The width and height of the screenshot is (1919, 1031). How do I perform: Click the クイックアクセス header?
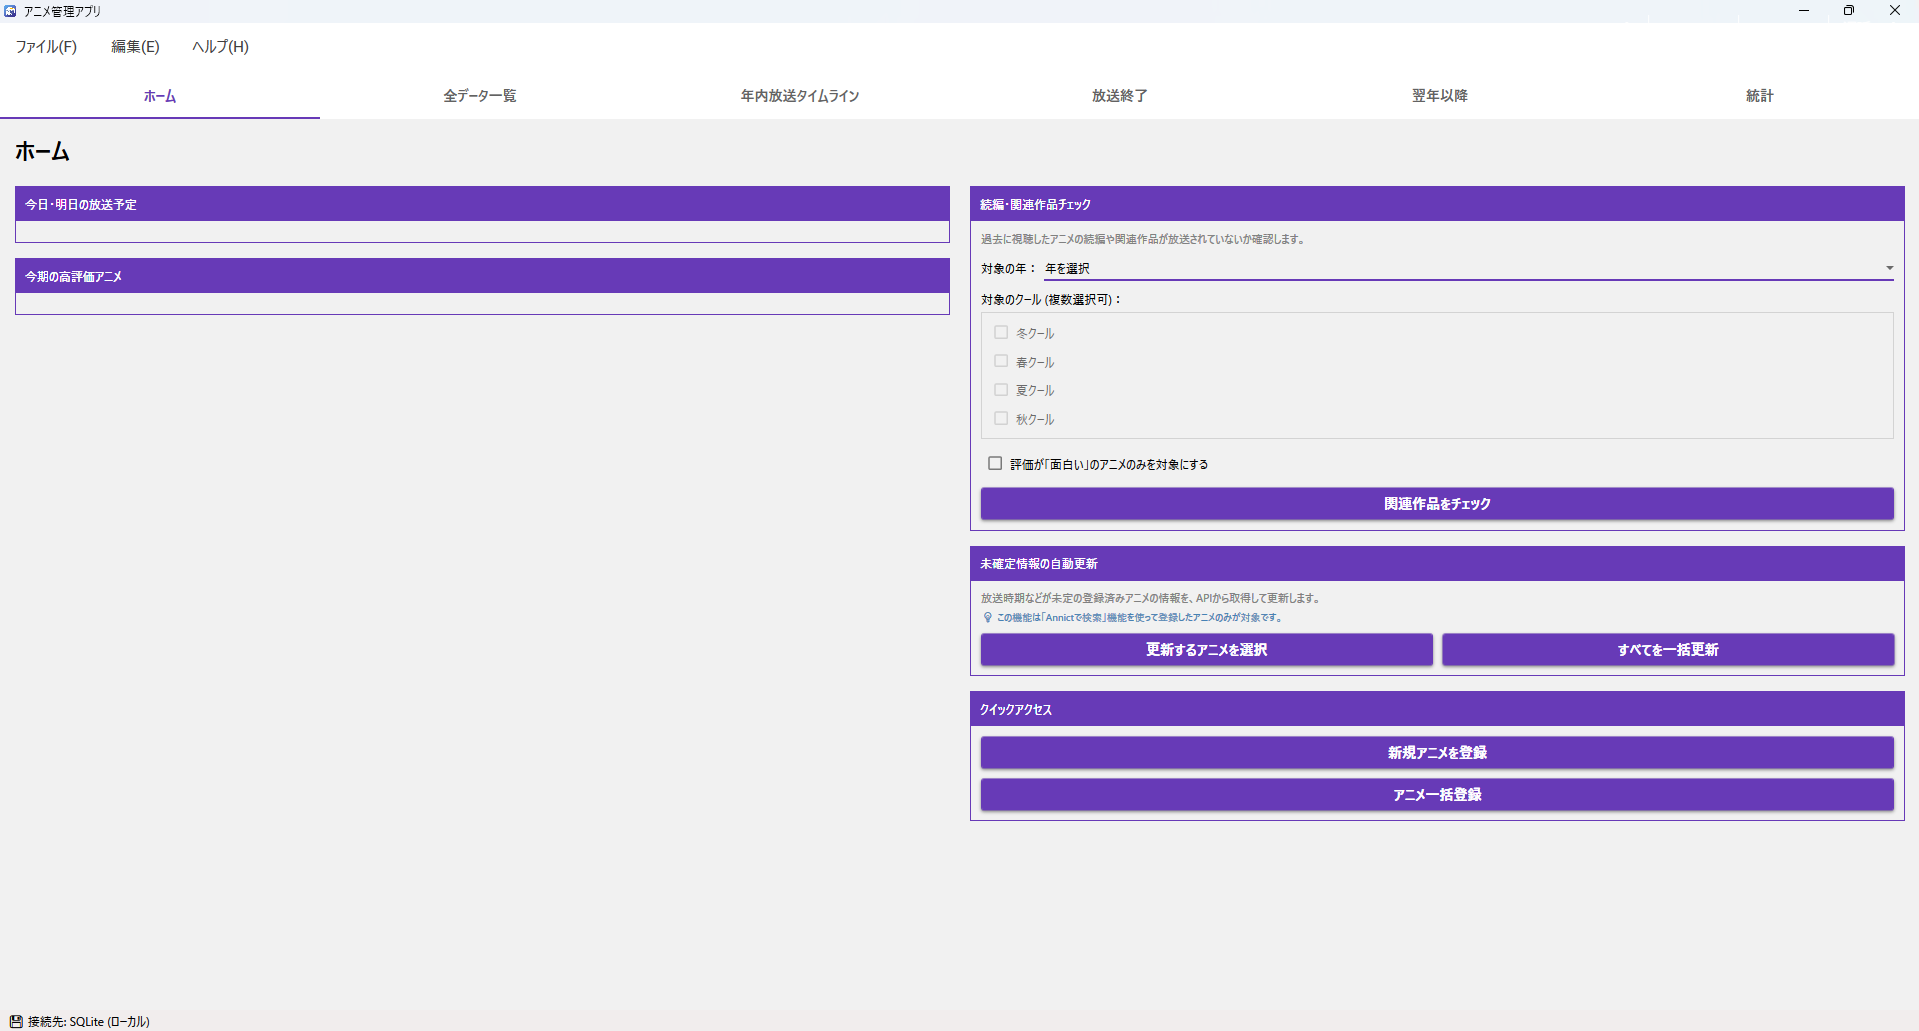(1437, 709)
